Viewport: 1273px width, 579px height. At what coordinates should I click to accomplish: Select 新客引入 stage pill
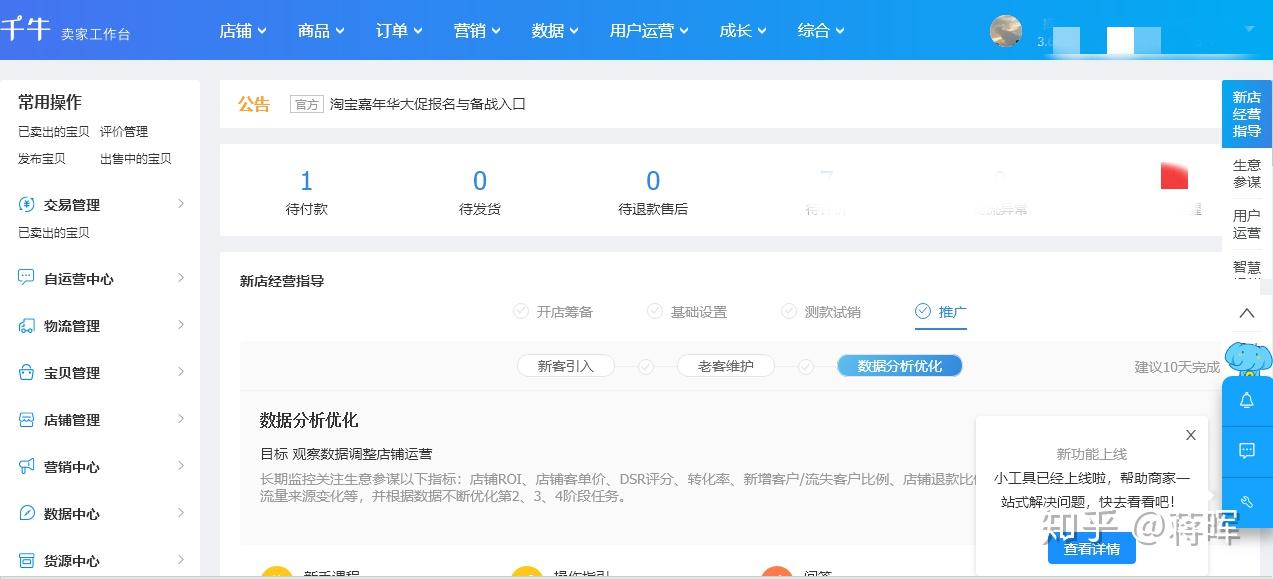click(x=566, y=366)
